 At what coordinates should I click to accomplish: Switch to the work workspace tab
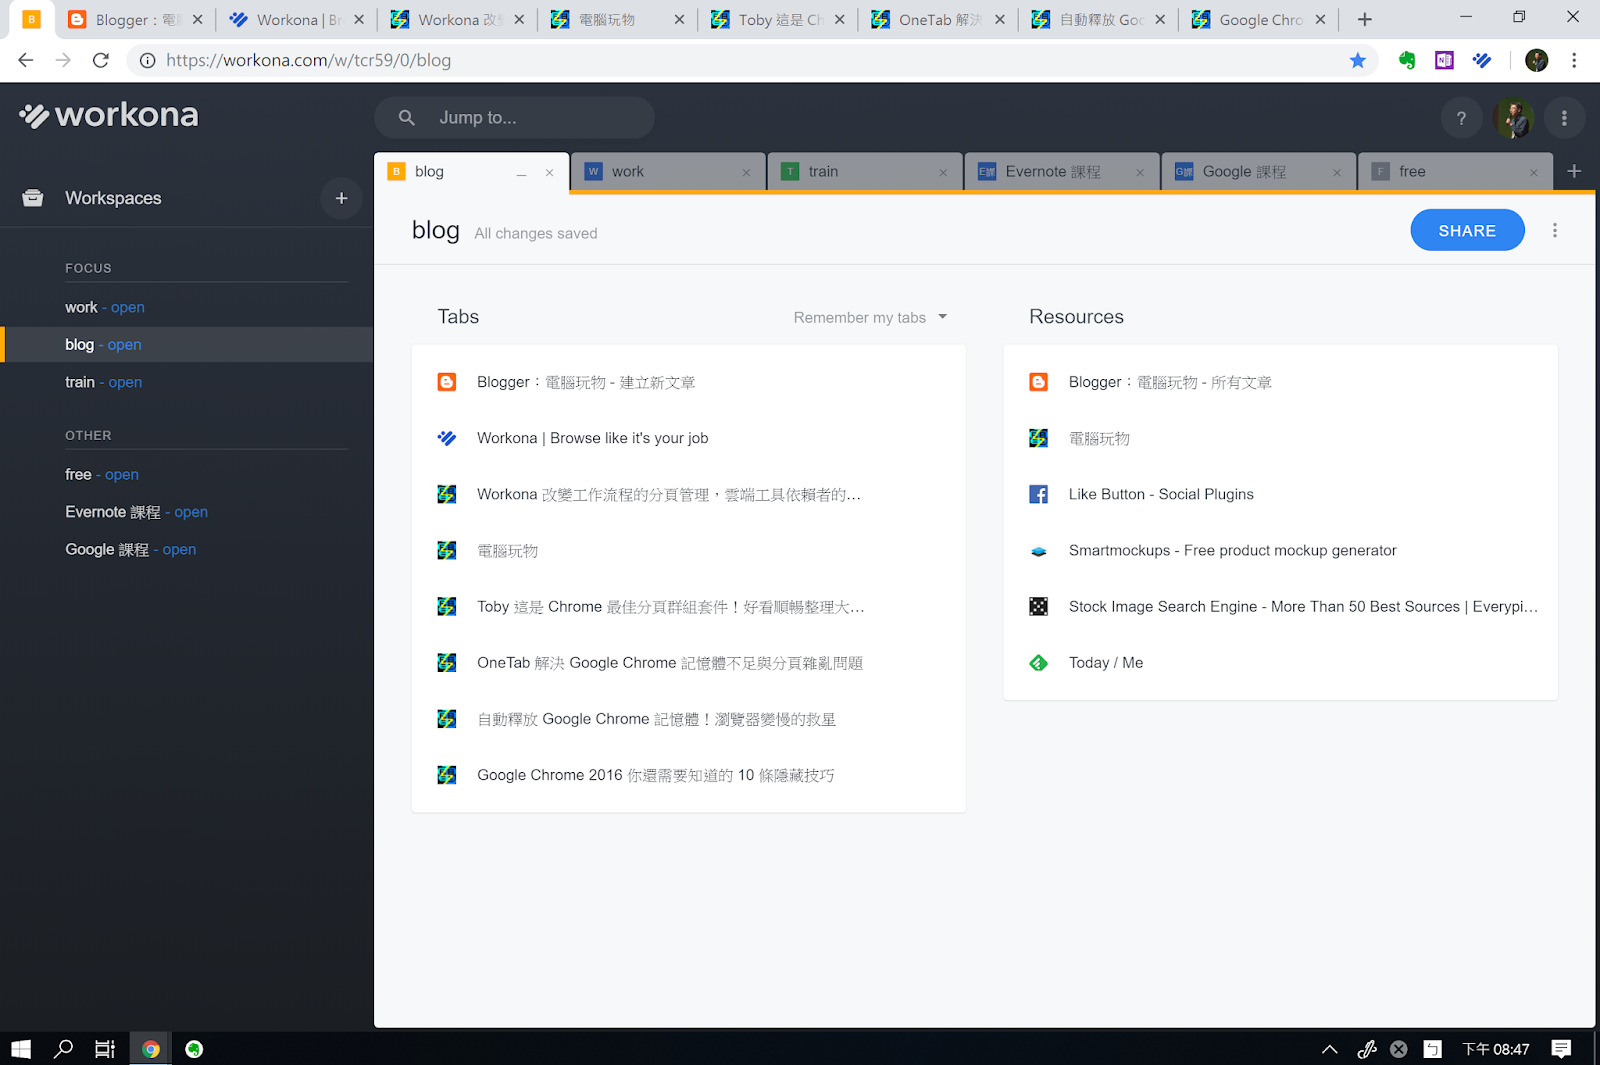tap(667, 171)
